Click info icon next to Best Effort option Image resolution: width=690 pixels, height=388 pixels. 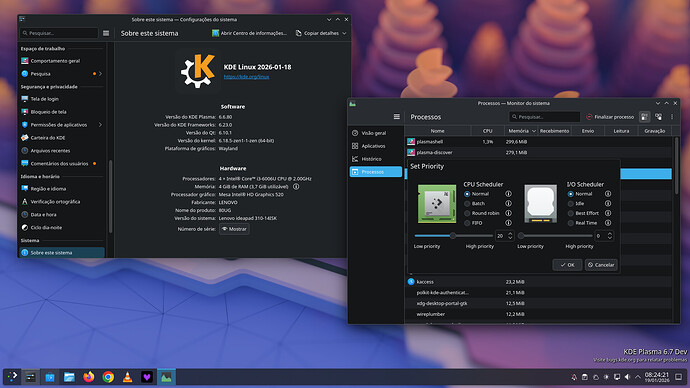pos(608,213)
